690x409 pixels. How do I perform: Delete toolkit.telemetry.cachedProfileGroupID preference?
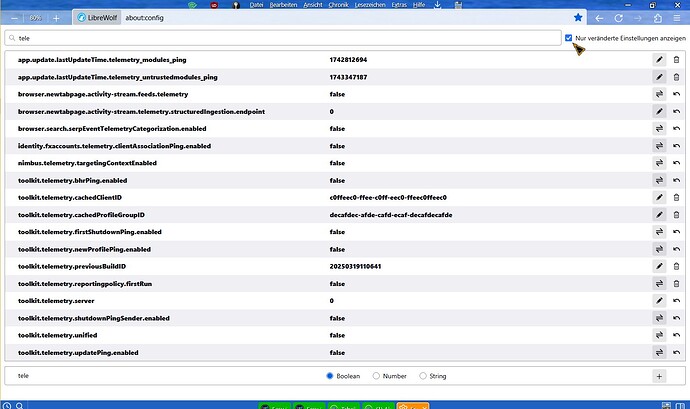tap(676, 215)
